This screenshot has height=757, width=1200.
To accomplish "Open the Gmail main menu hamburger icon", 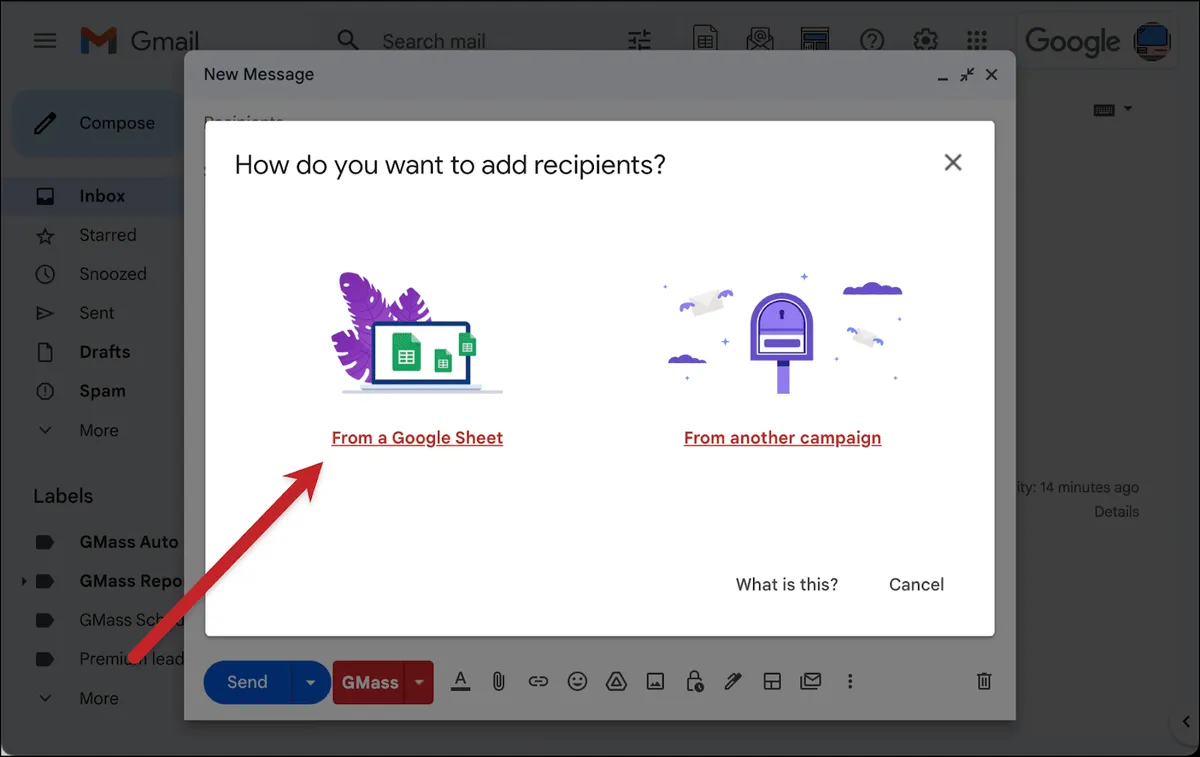I will point(45,41).
